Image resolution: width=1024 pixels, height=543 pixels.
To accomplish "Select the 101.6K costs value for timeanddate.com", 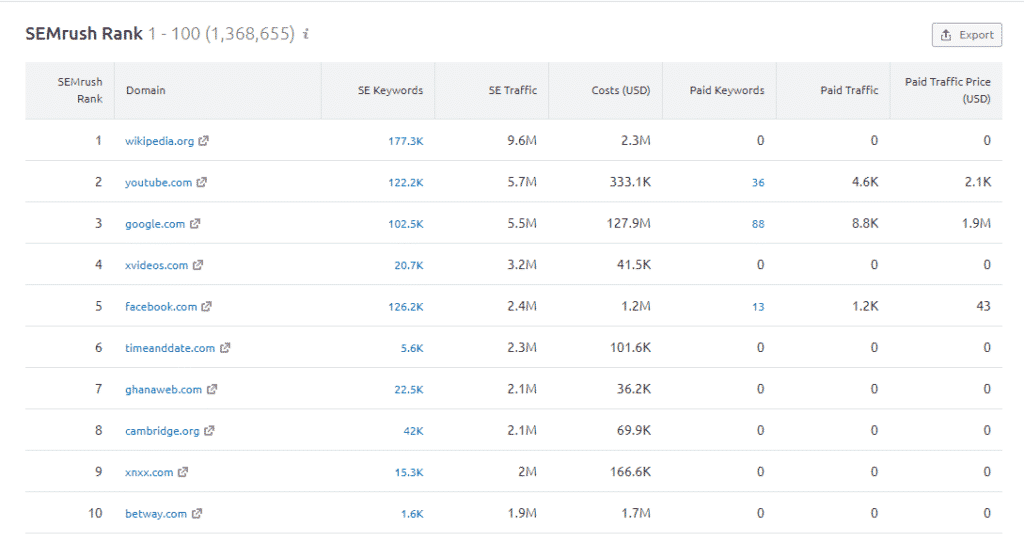I will [x=630, y=348].
